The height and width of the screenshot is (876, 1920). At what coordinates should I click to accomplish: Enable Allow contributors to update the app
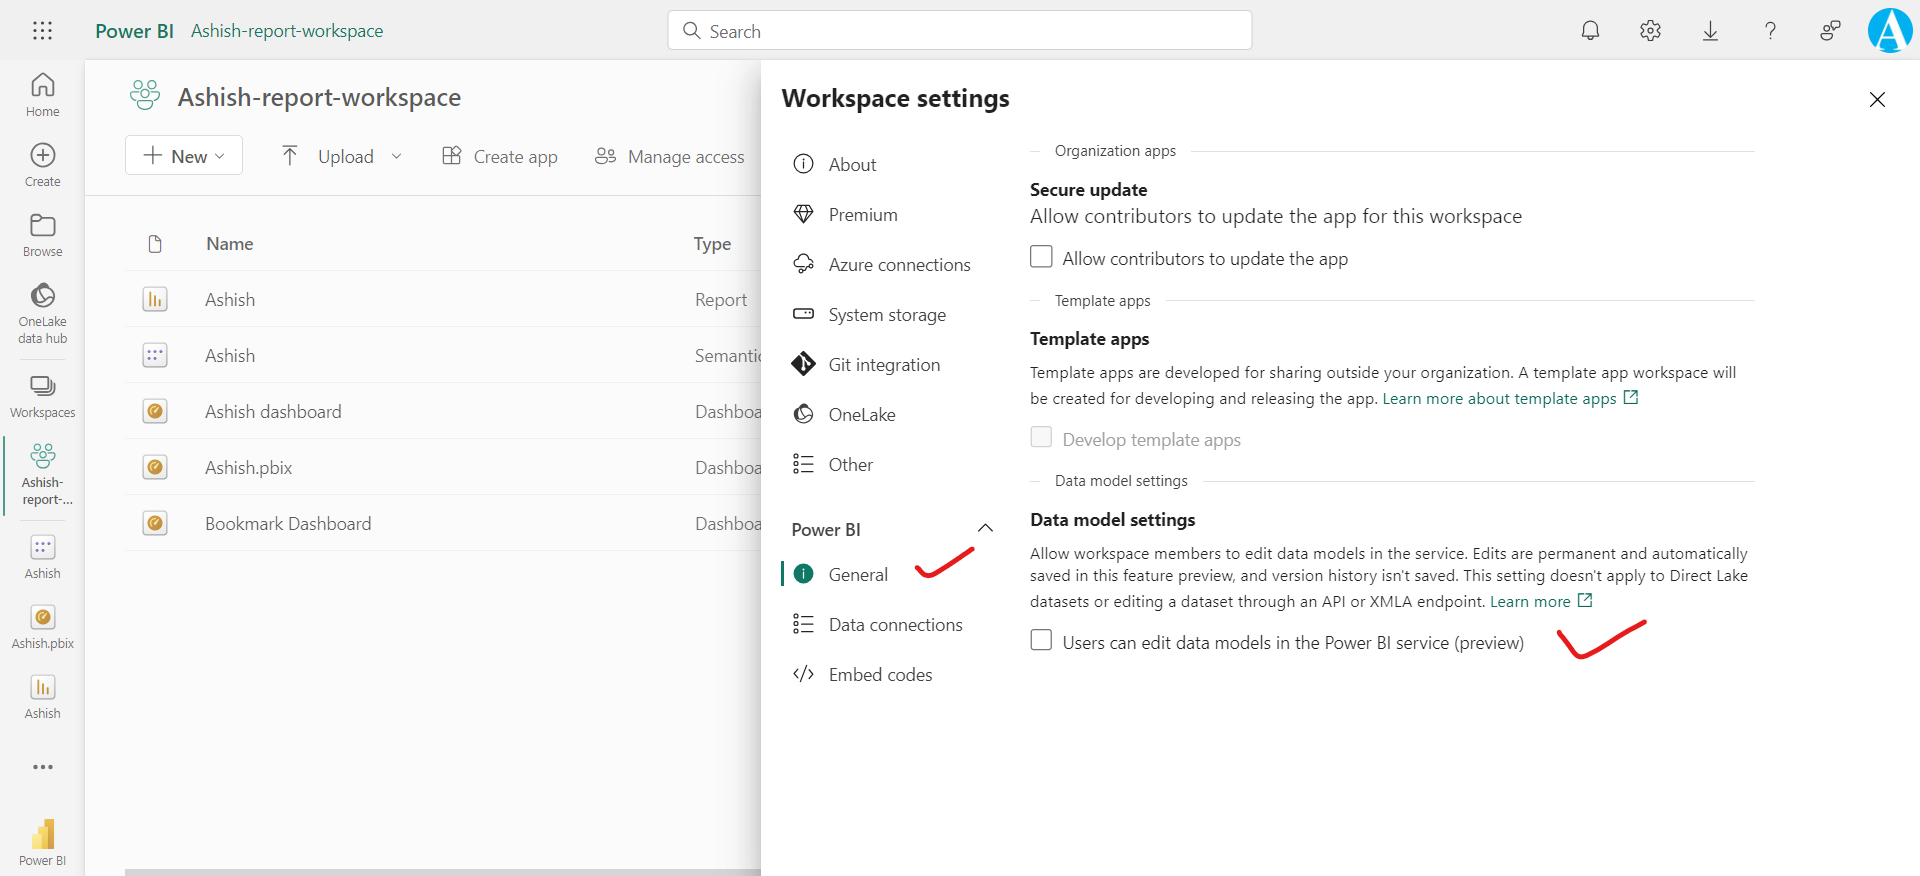click(1041, 257)
